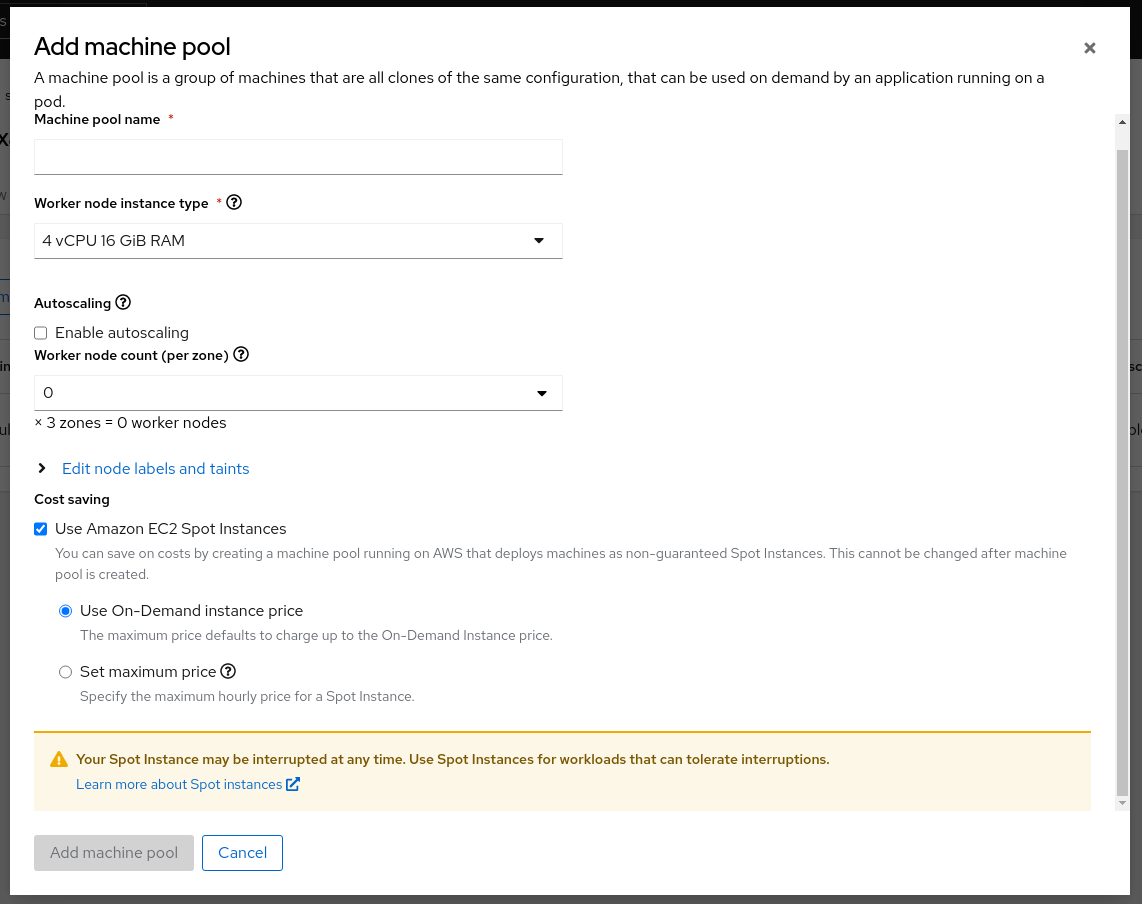Screen dimensions: 1142x904
Task: Open Learn more about Spot instances link
Action: click(179, 784)
